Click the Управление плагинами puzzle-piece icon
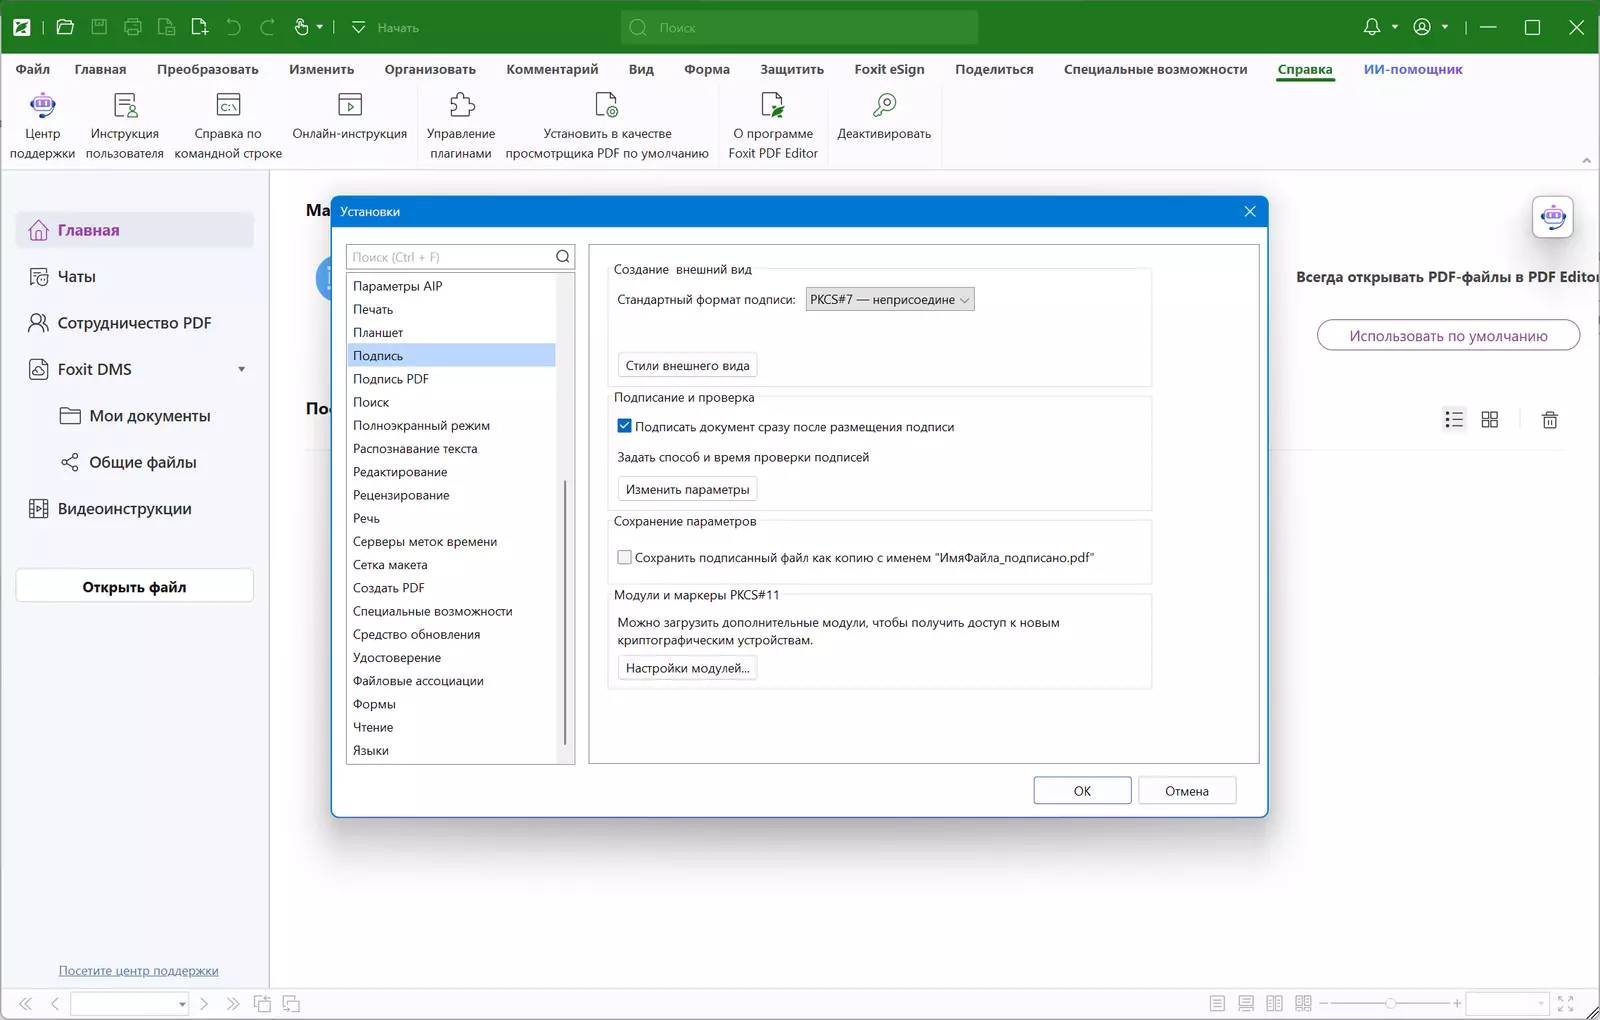 (461, 105)
